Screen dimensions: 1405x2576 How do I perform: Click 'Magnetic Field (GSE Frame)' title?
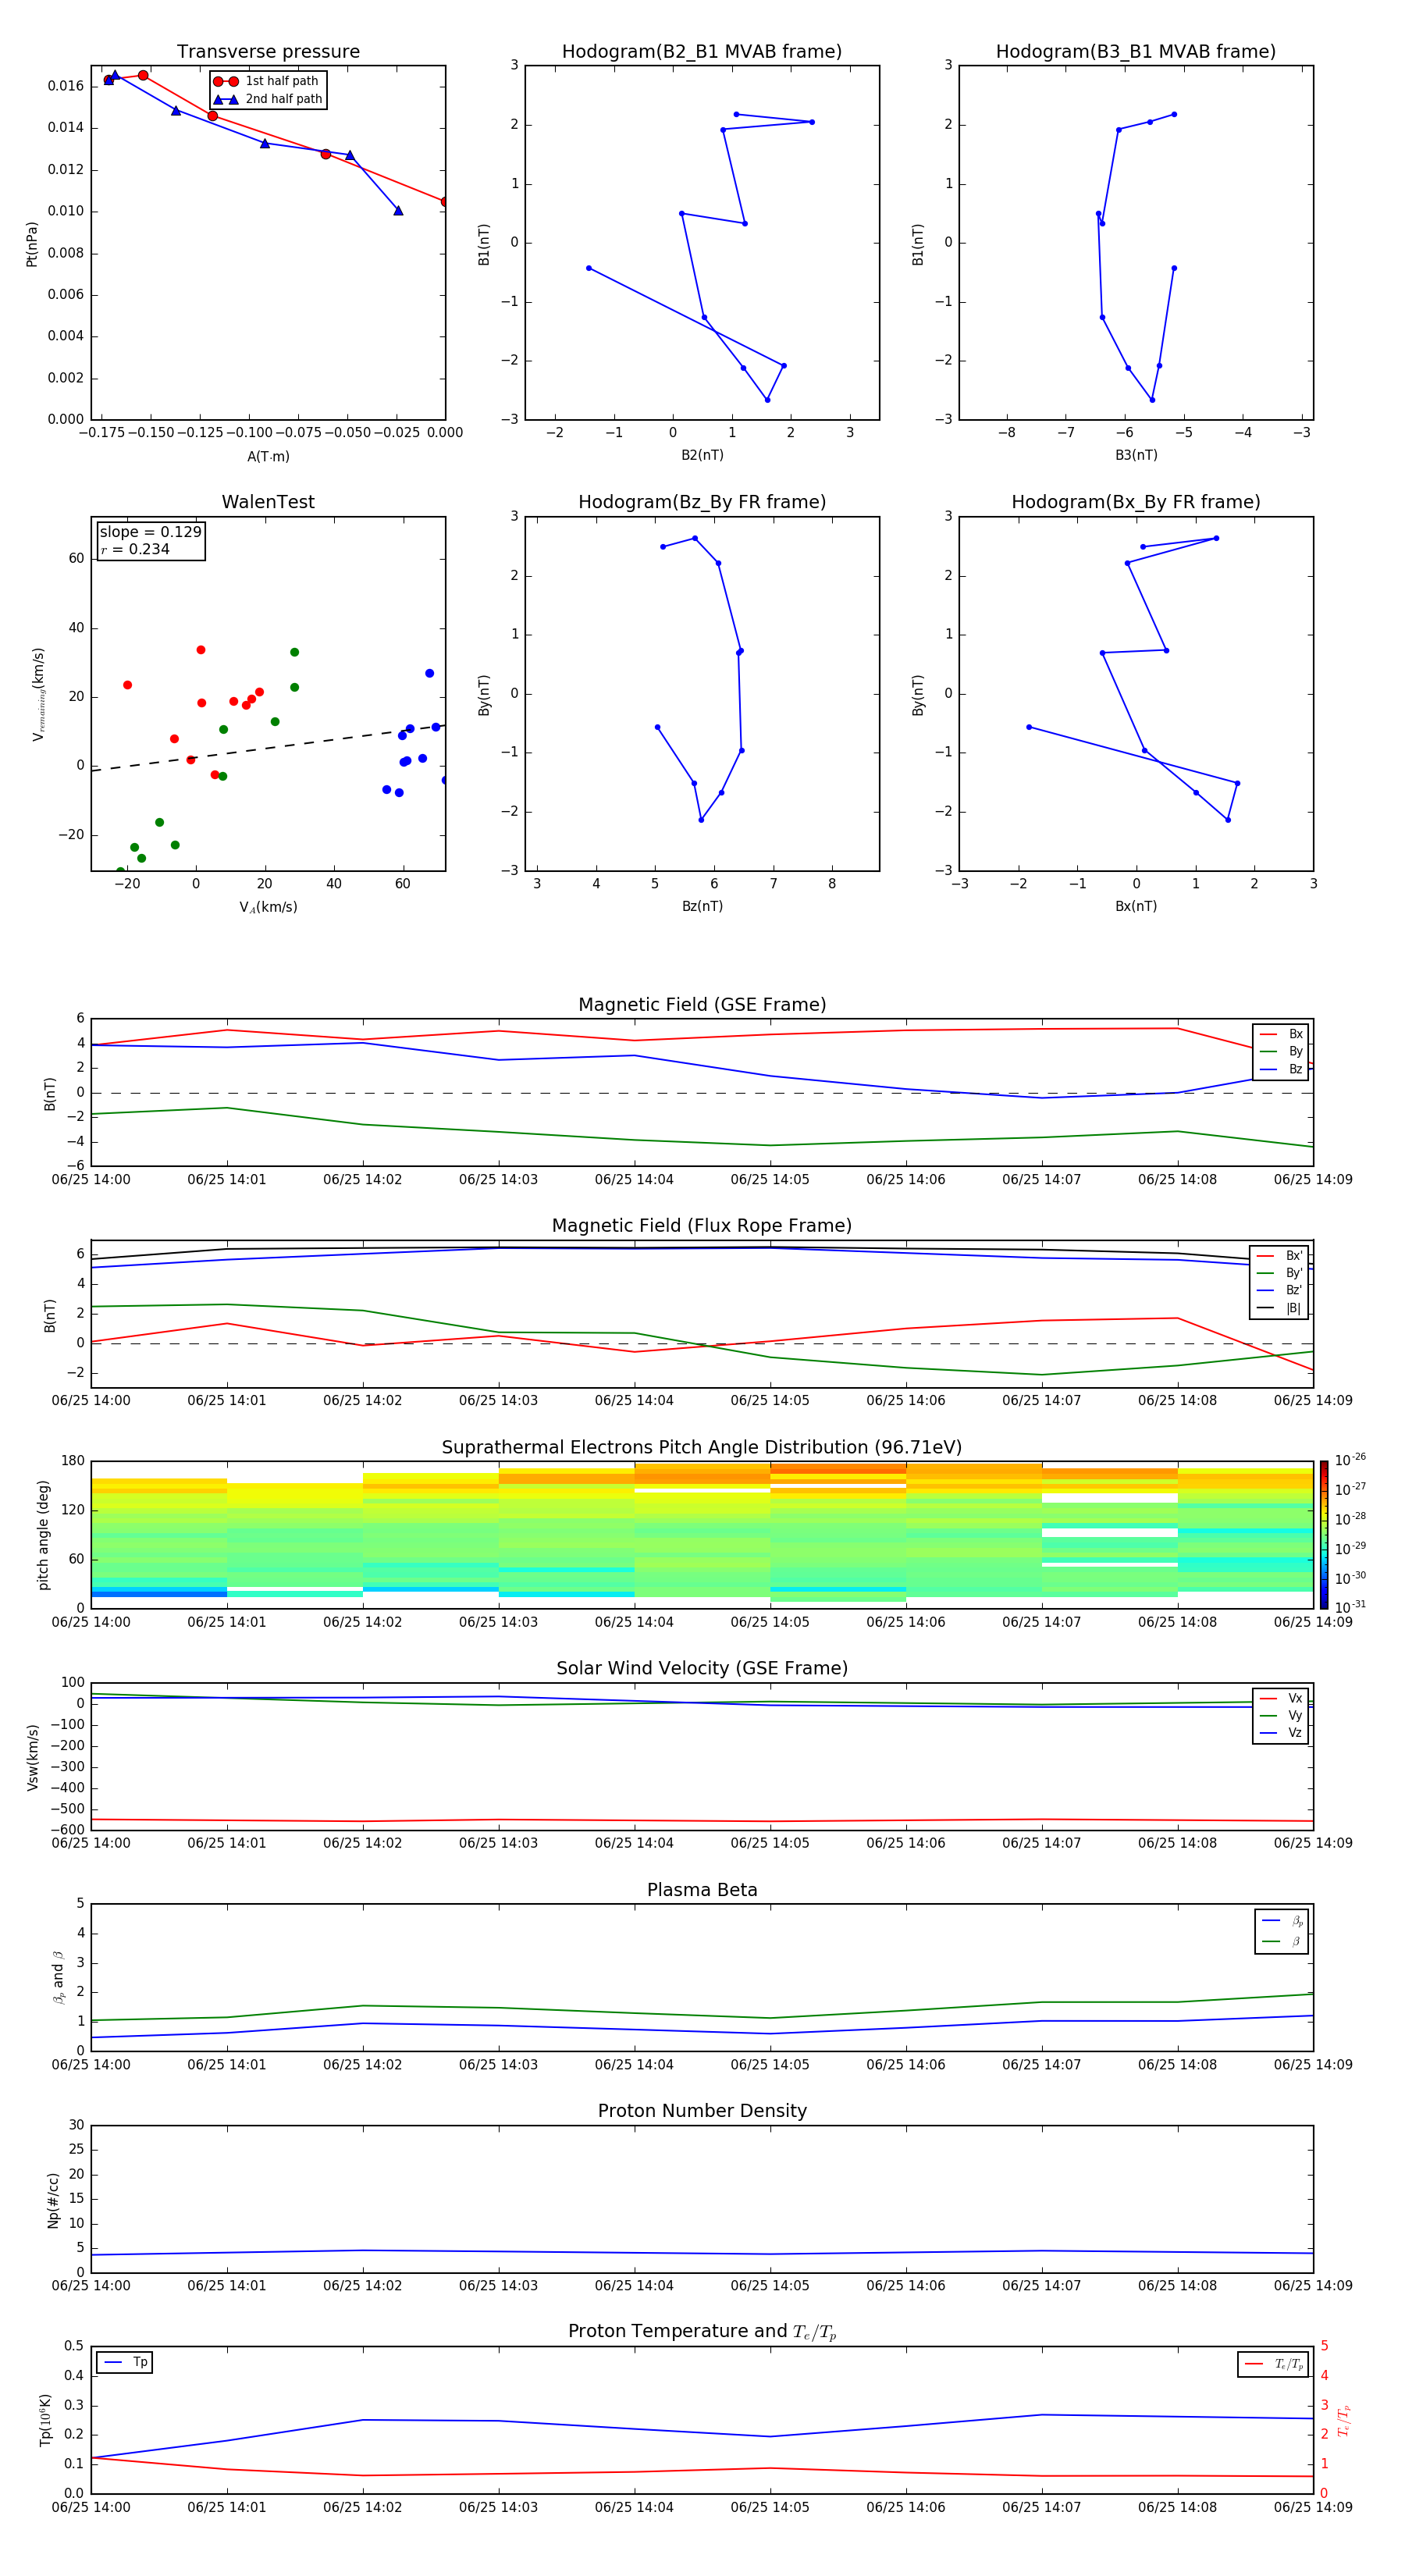click(x=702, y=1005)
